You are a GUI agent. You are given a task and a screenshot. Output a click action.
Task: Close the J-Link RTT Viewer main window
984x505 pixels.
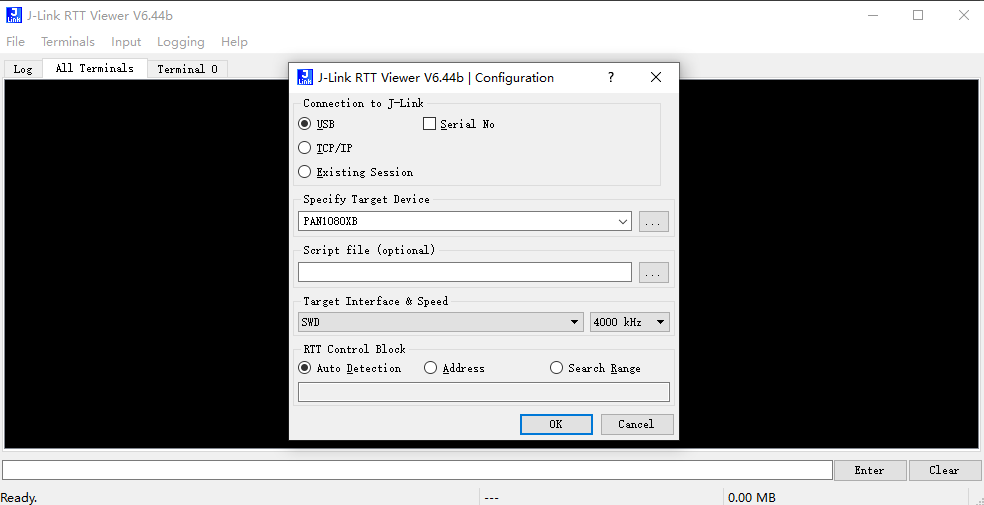[964, 15]
